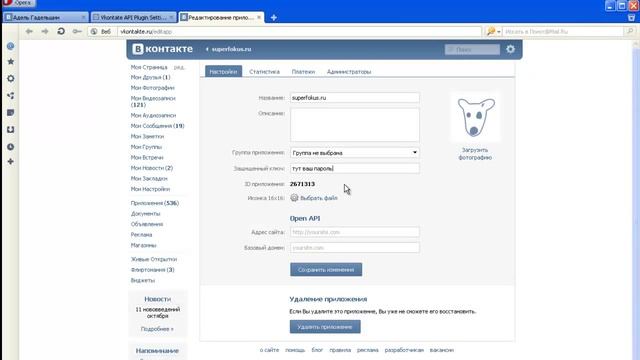
Task: Switch to the Адель Гадельшин browser tab
Action: point(46,18)
